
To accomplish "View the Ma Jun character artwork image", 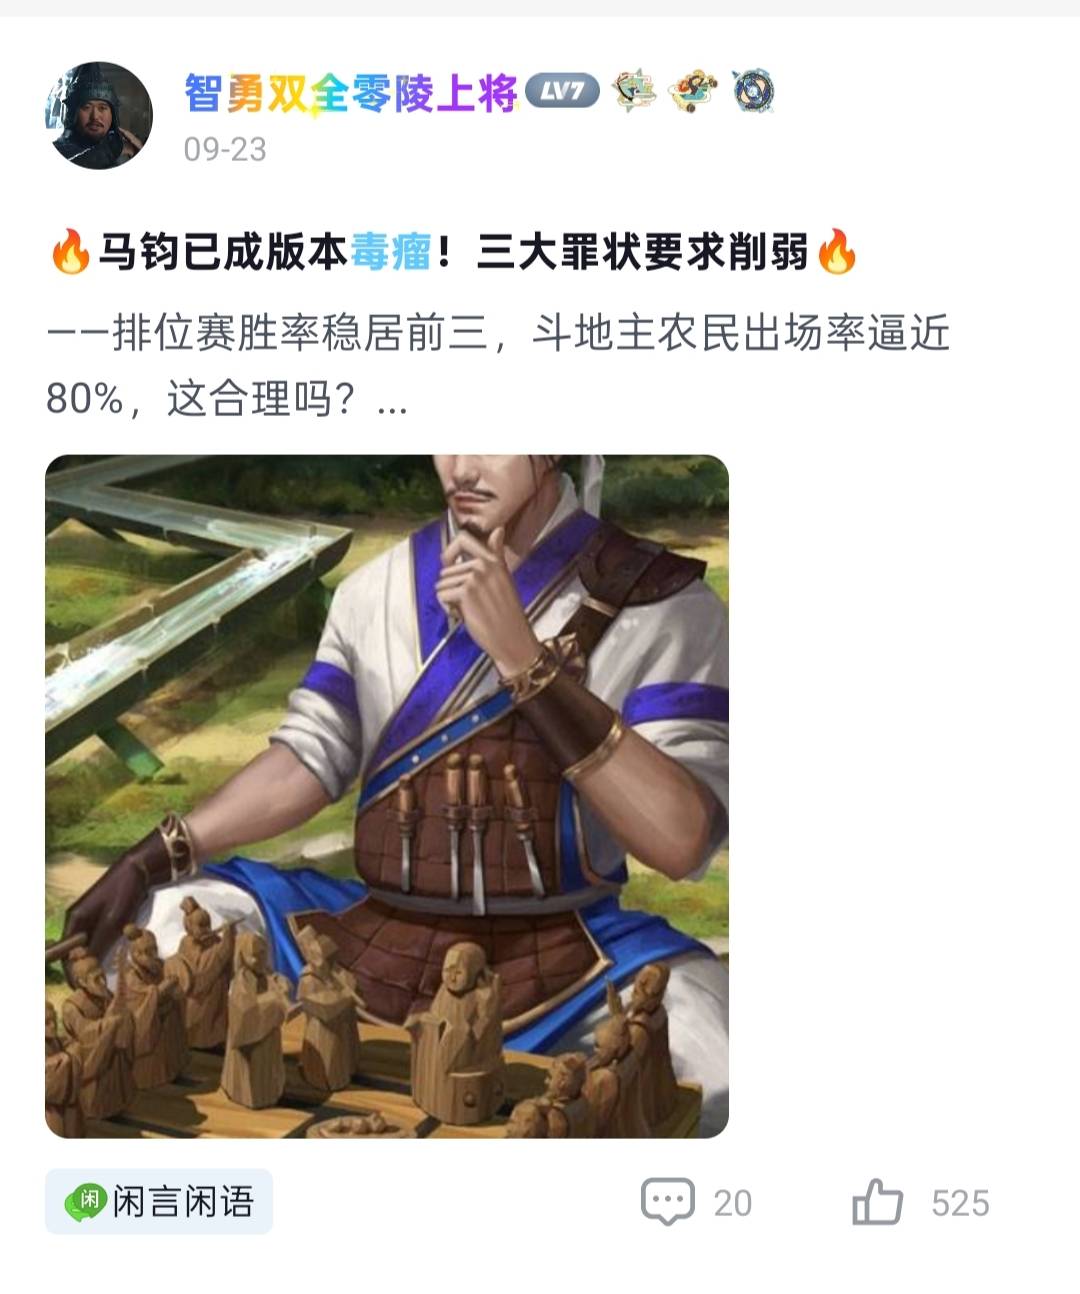I will click(387, 796).
